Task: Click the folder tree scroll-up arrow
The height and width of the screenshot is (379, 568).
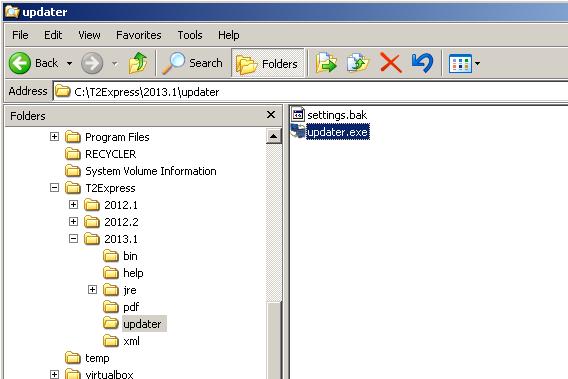Action: pos(273,136)
